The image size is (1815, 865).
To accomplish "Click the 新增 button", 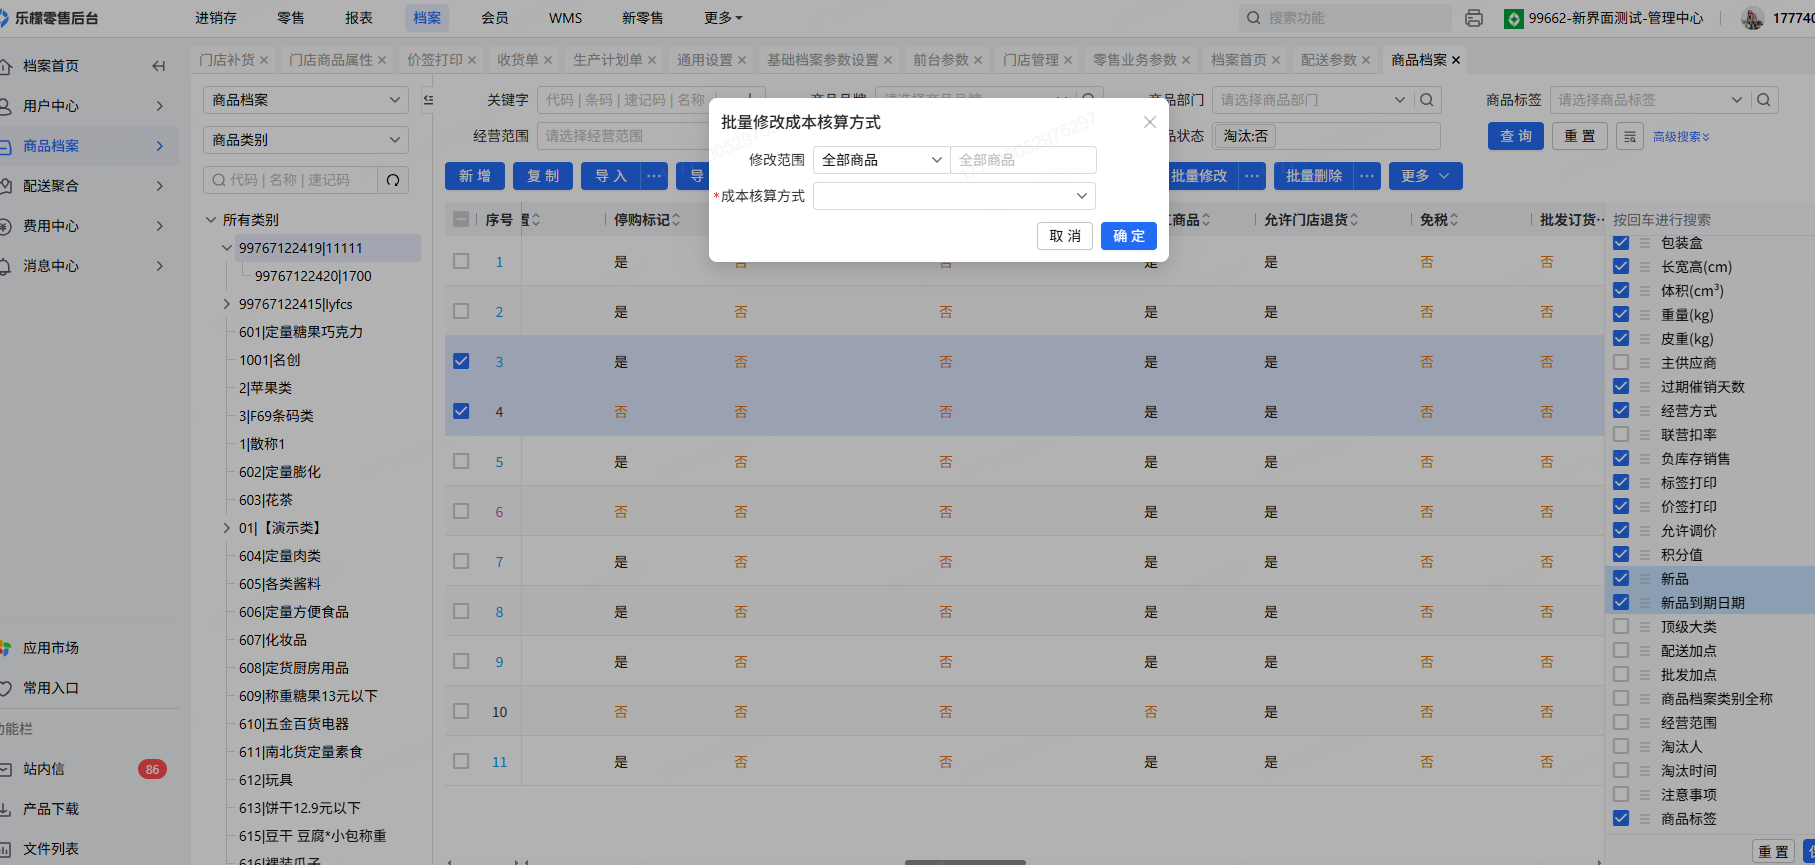I will coord(475,176).
